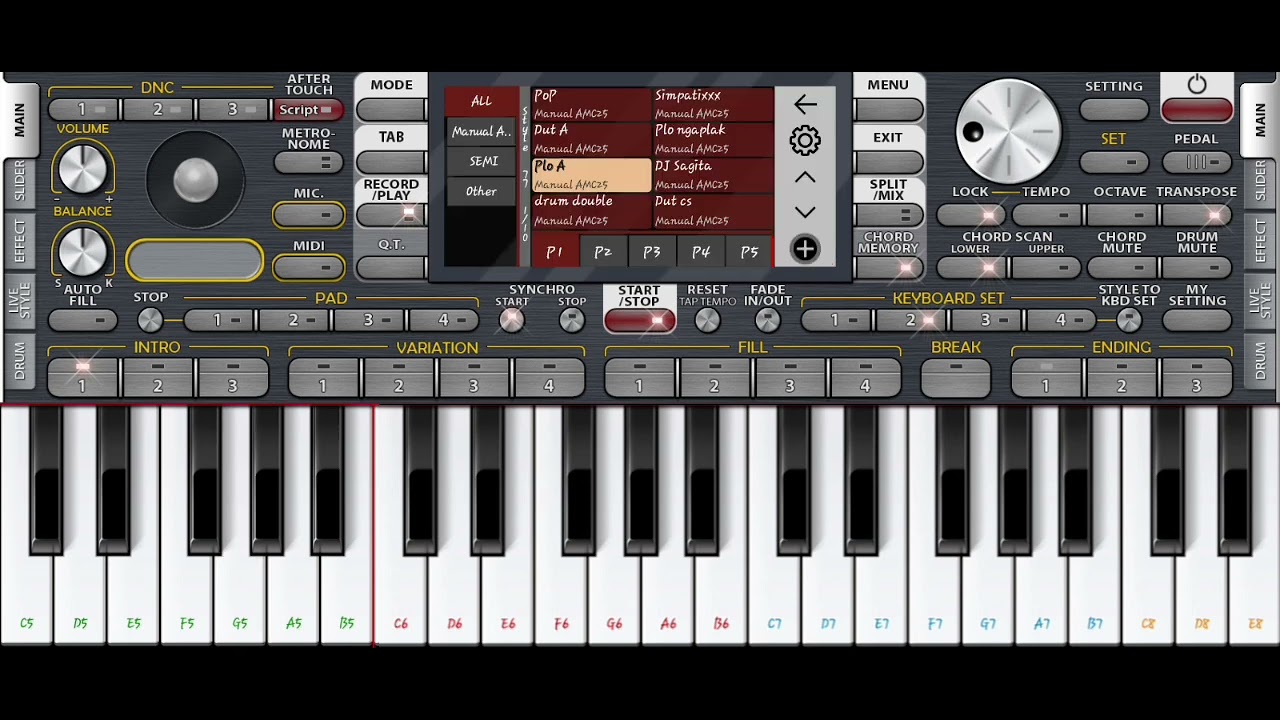Select Ending 2 button
Viewport: 1280px width, 720px height.
(x=1121, y=378)
